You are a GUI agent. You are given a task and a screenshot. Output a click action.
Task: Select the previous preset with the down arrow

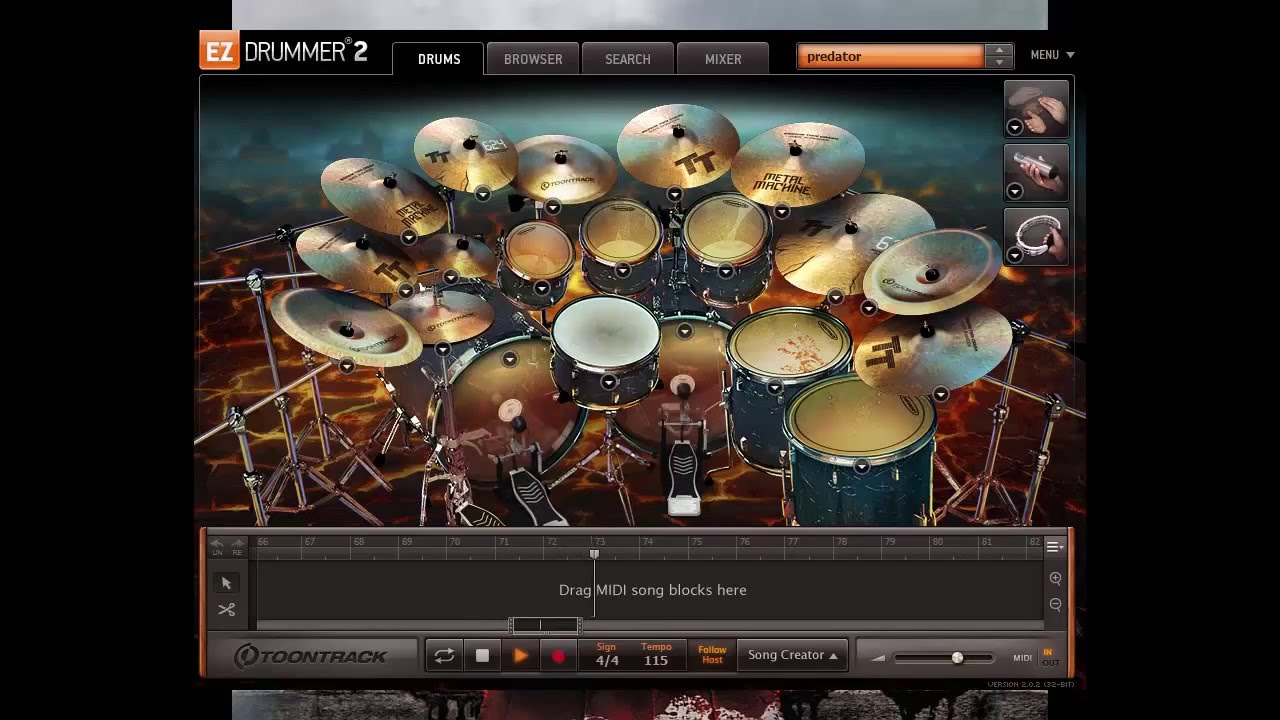998,62
